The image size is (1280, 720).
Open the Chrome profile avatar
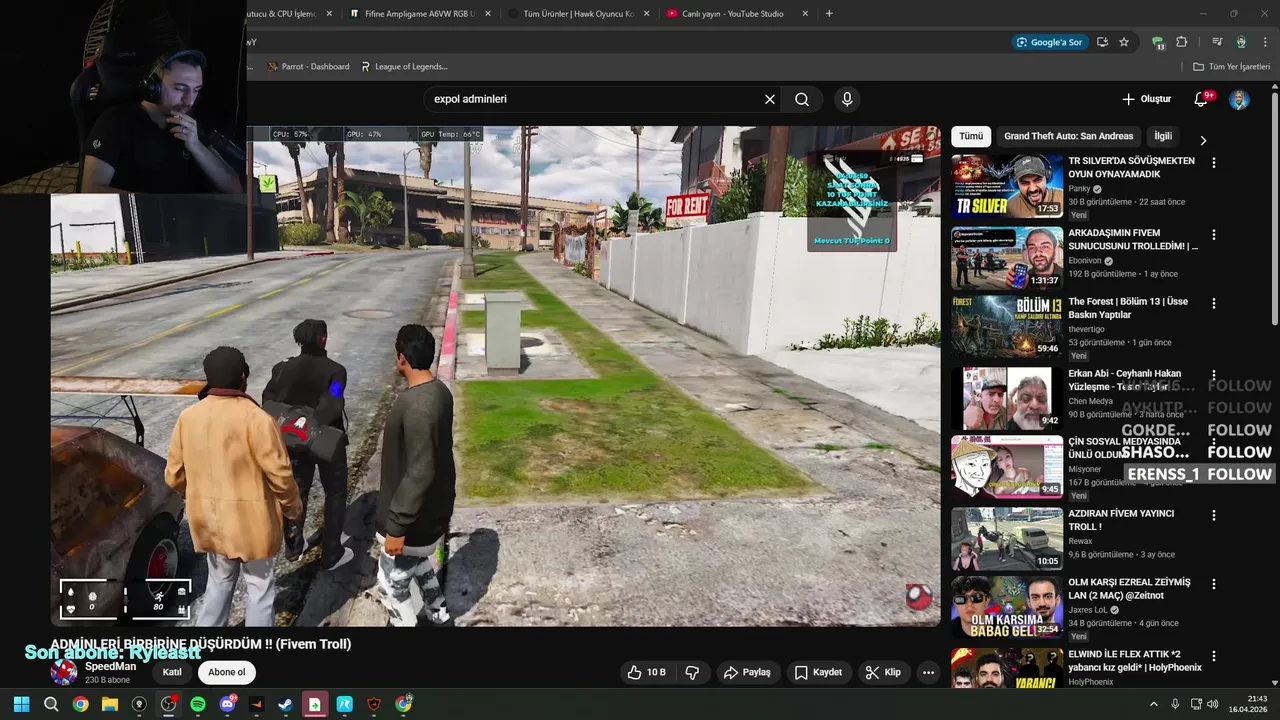[1241, 42]
